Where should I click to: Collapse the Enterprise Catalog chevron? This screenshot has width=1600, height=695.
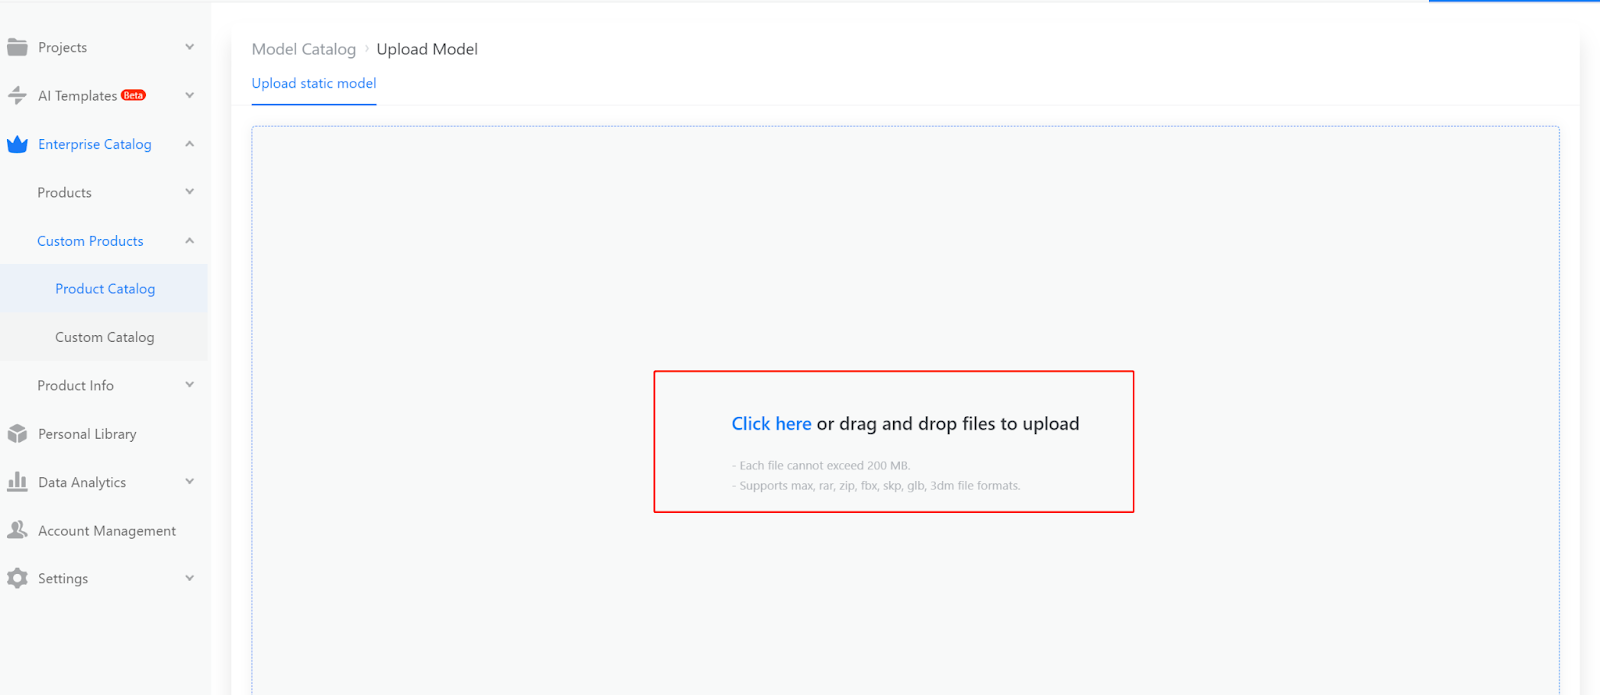(x=189, y=144)
